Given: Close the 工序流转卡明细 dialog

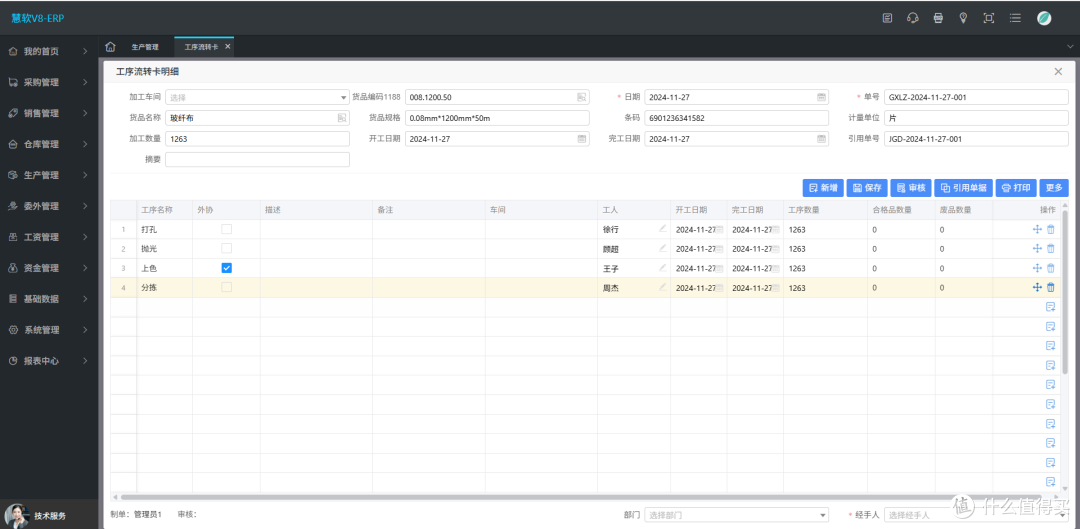Looking at the screenshot, I should point(1058,71).
